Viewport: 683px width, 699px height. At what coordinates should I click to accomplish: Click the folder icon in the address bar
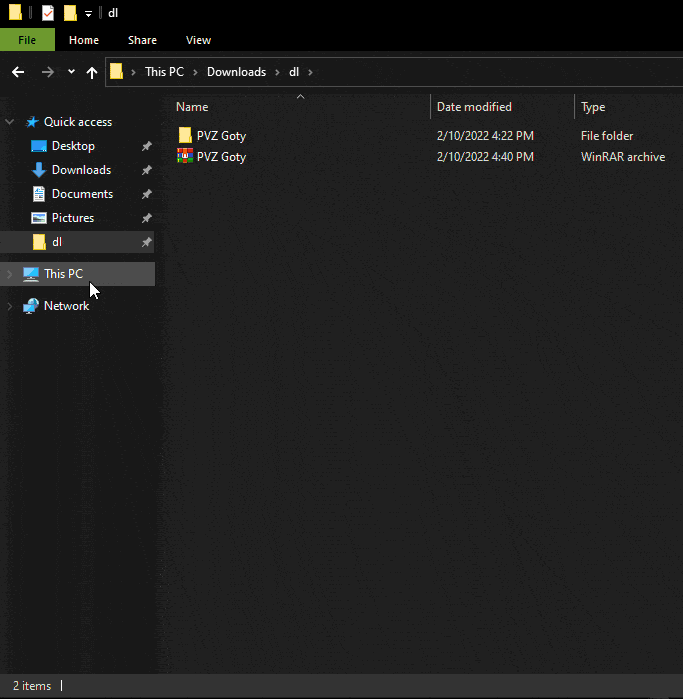tap(116, 71)
